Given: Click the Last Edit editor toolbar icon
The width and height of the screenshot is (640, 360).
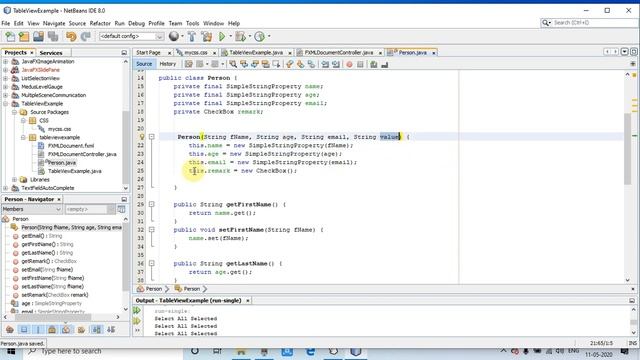Looking at the screenshot, I should (189, 64).
